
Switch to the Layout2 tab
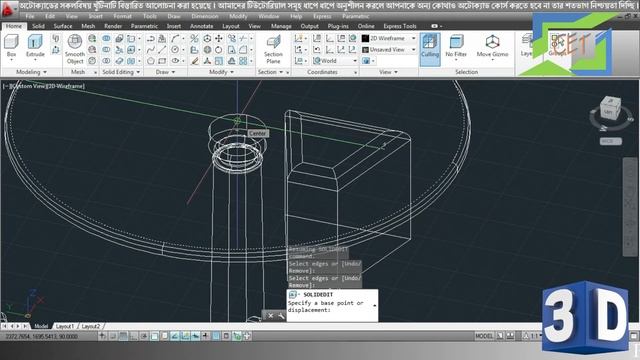[x=91, y=326]
